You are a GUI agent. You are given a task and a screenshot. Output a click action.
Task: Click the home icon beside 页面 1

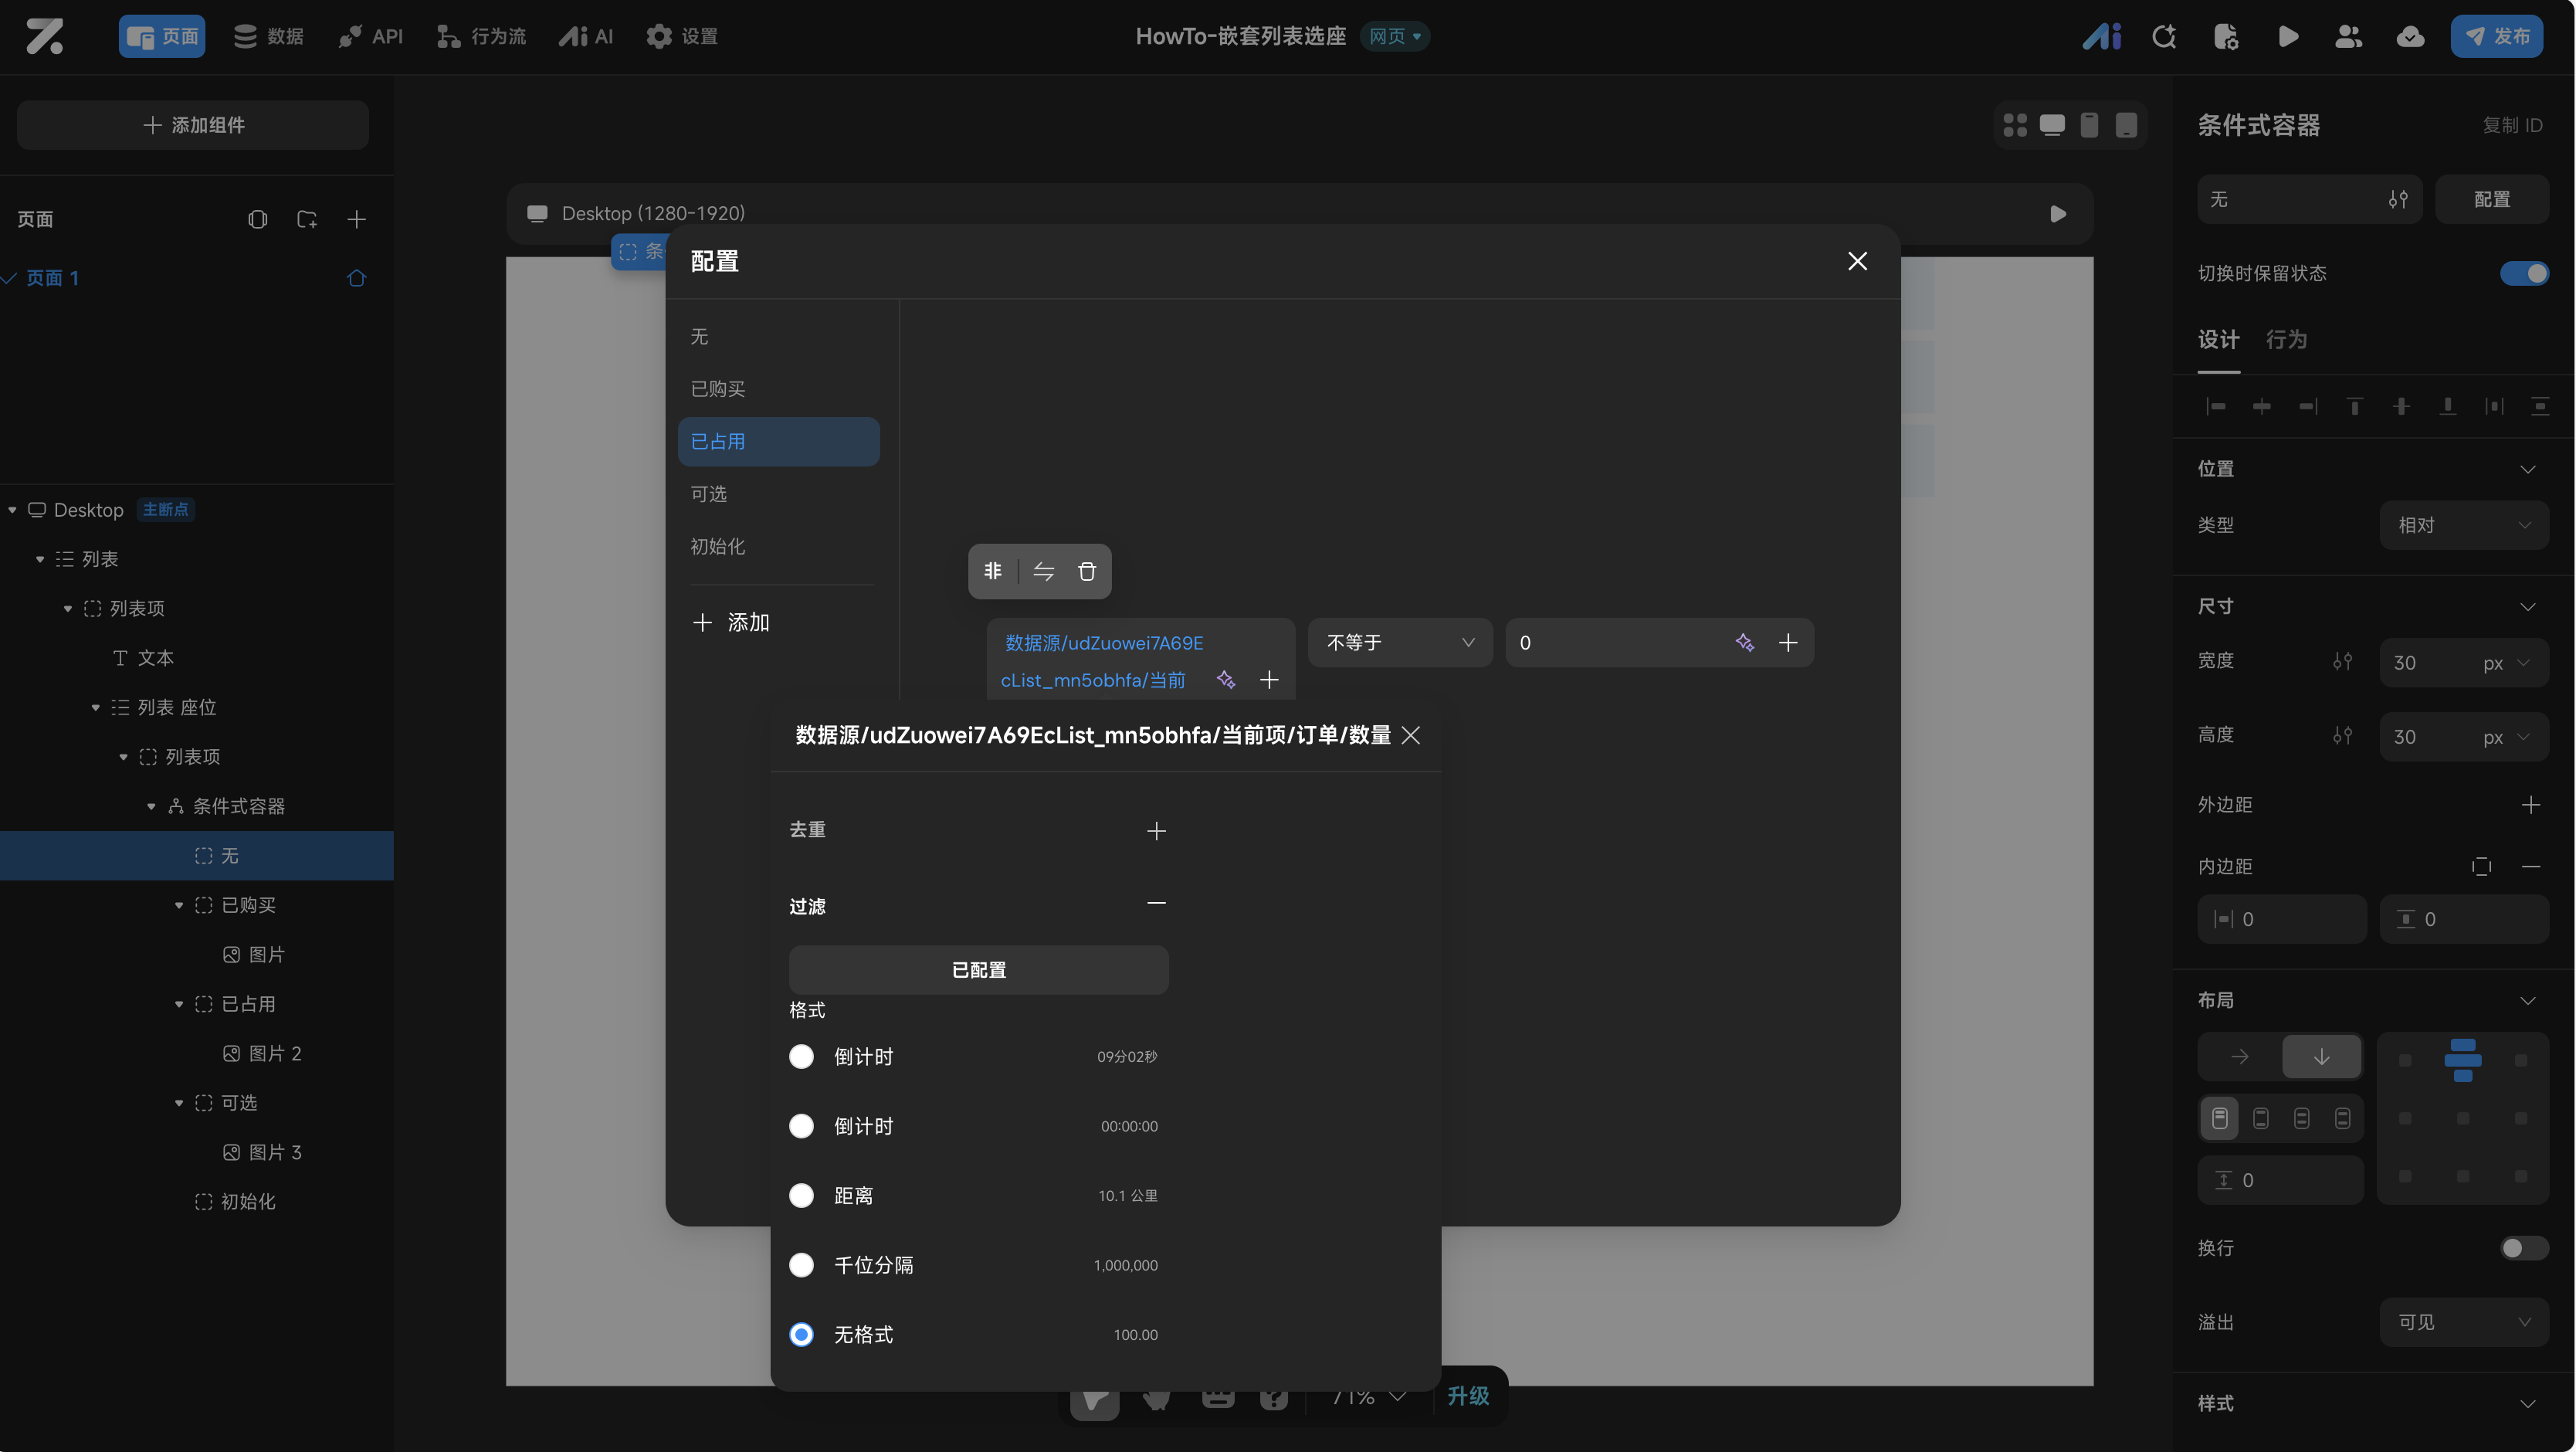[356, 278]
